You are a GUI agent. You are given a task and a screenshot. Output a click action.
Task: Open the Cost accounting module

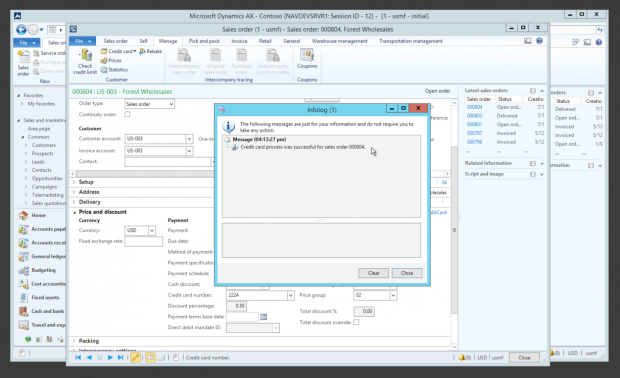pos(42,284)
